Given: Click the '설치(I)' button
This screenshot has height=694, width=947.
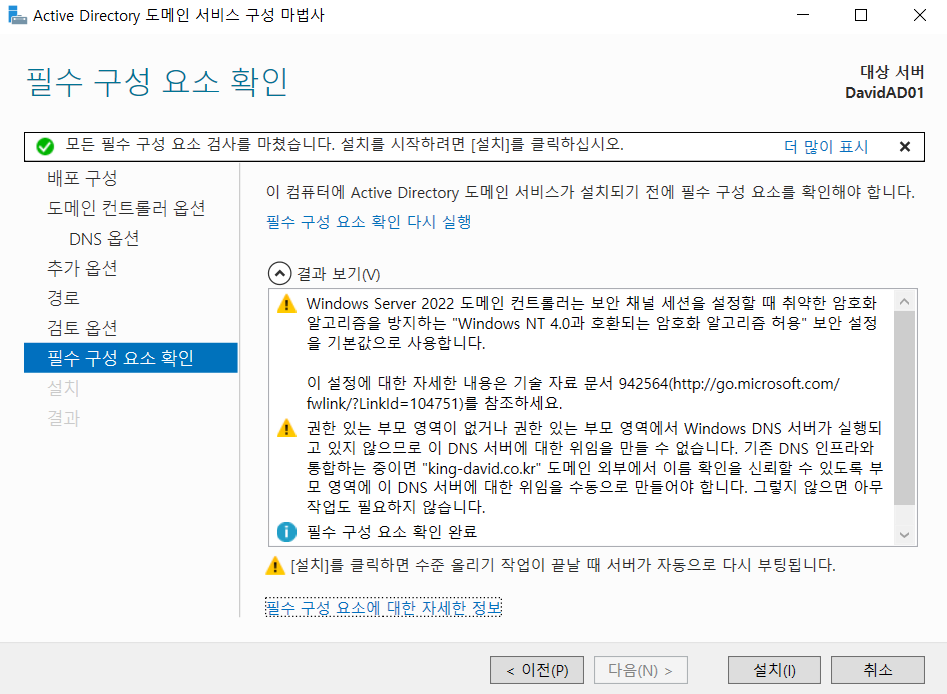Looking at the screenshot, I should [x=774, y=670].
